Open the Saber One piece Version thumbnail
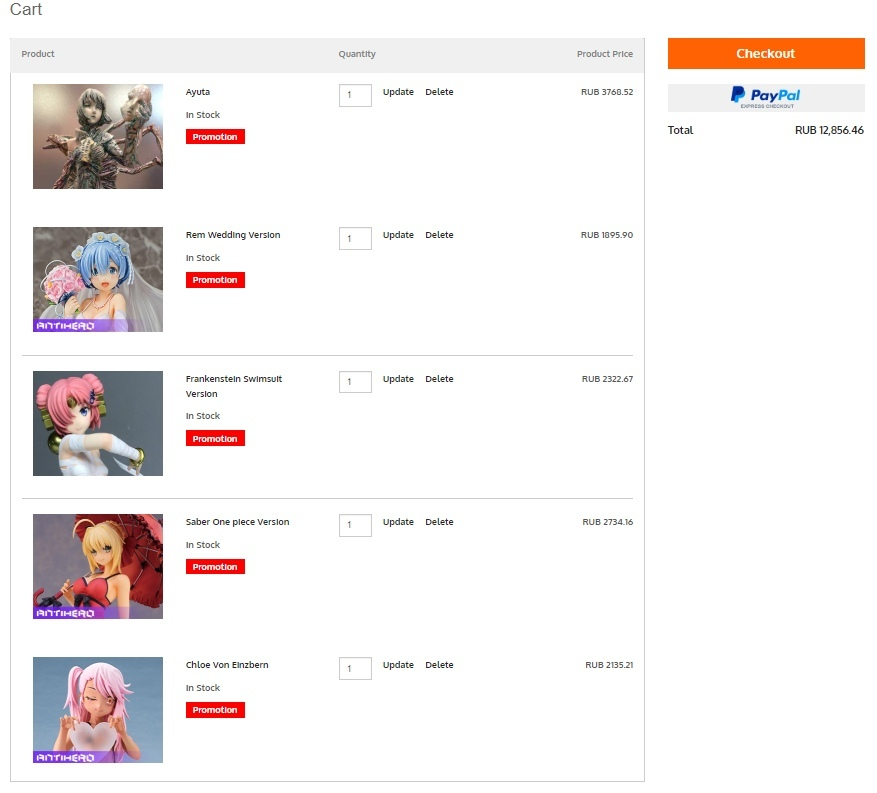This screenshot has width=877, height=793. pos(98,567)
